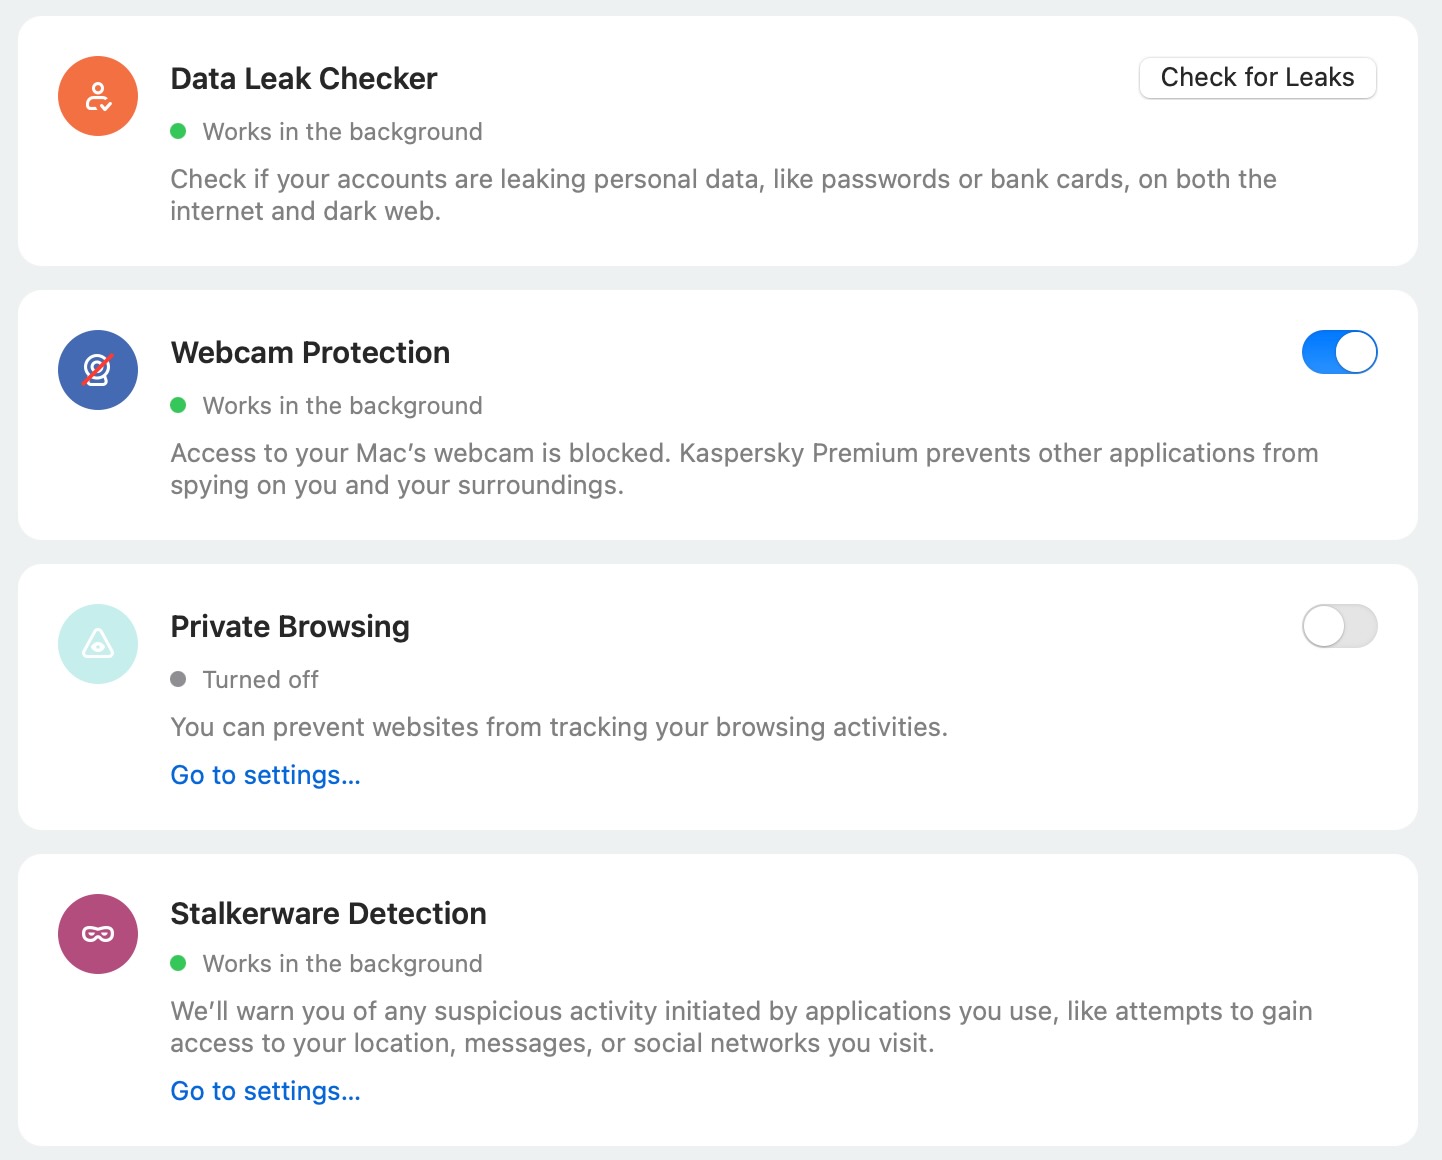The height and width of the screenshot is (1160, 1442).
Task: Click the 'Turned off' status text
Action: (x=260, y=680)
